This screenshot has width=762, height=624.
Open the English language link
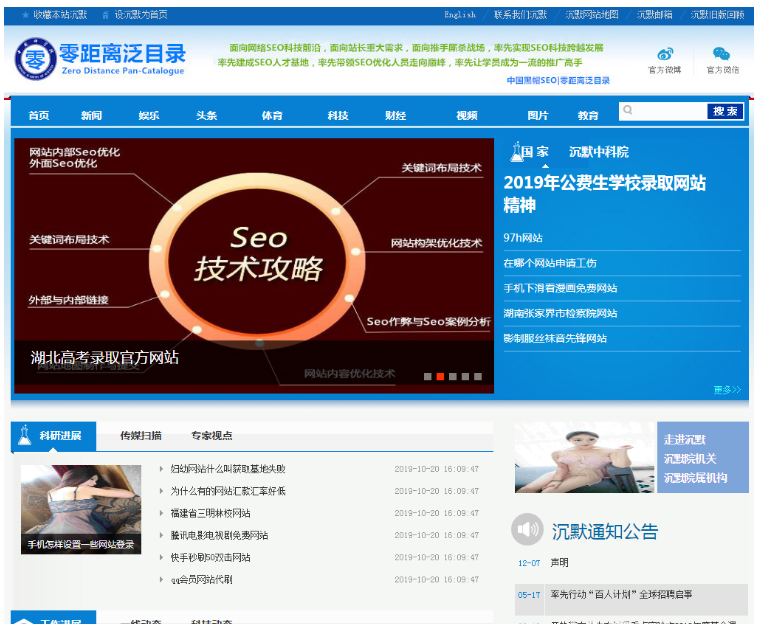click(460, 15)
